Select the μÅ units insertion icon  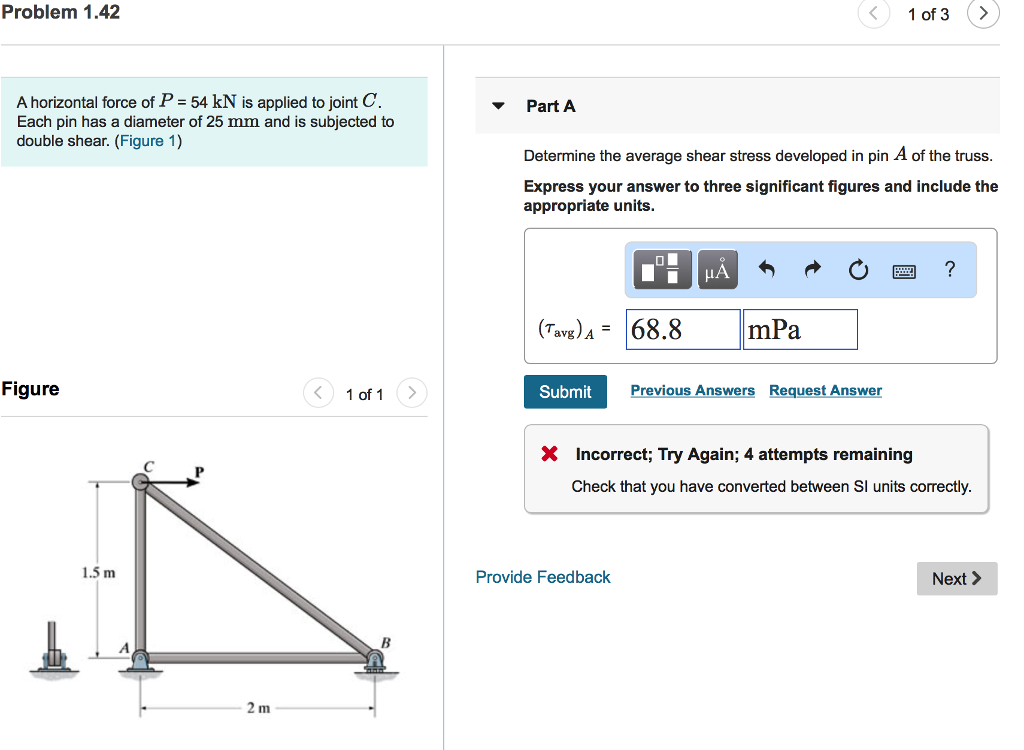pyautogui.click(x=717, y=269)
